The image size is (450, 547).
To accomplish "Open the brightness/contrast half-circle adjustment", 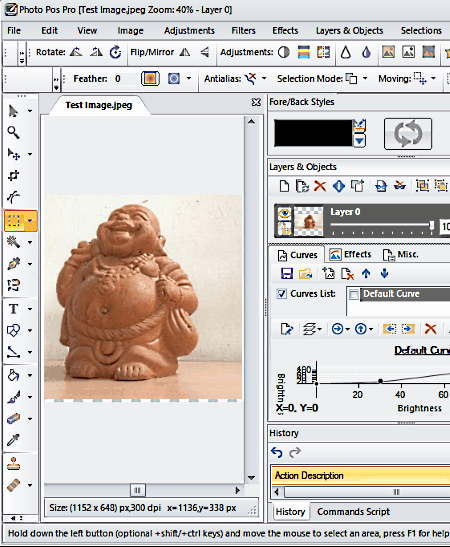I will [284, 52].
